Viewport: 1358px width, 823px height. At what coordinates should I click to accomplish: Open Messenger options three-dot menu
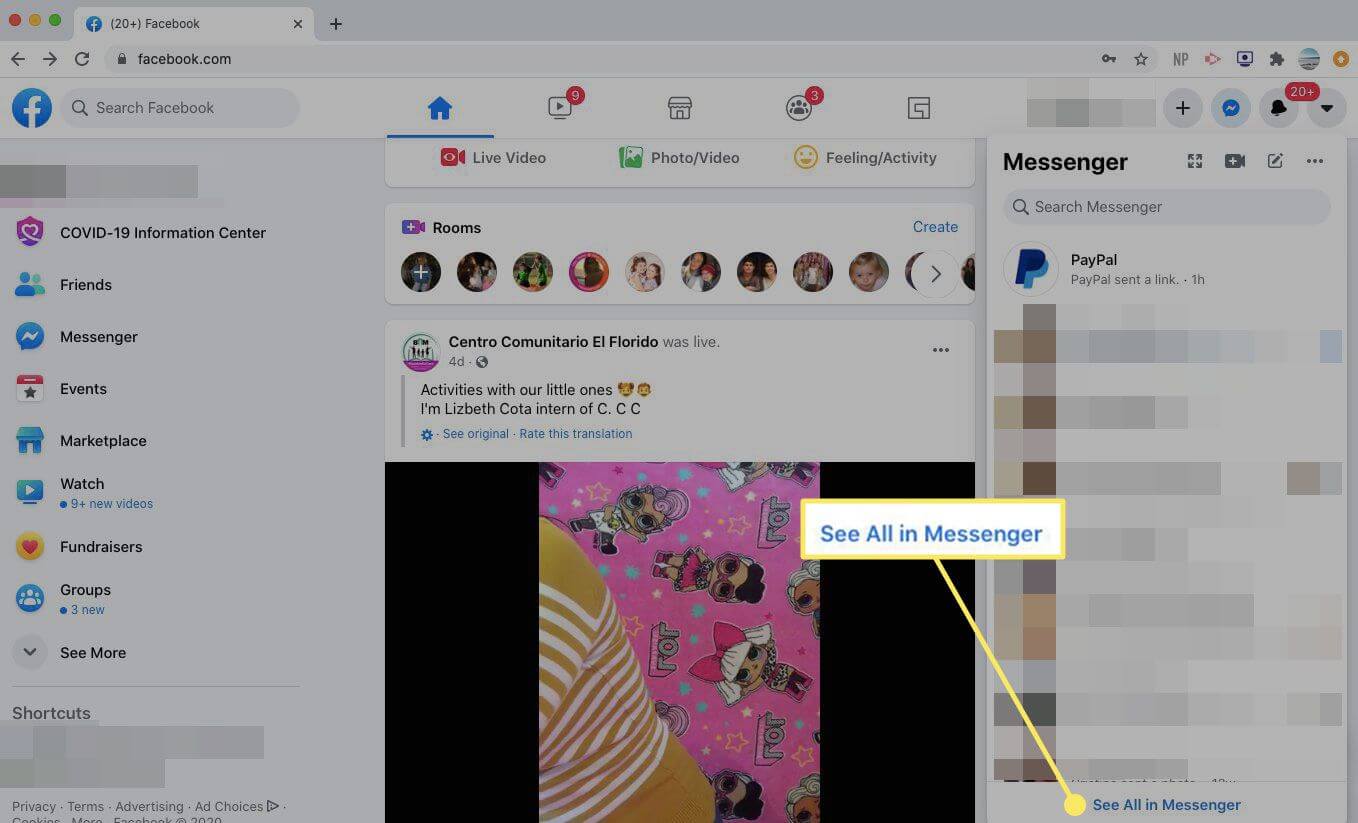[x=1315, y=161]
